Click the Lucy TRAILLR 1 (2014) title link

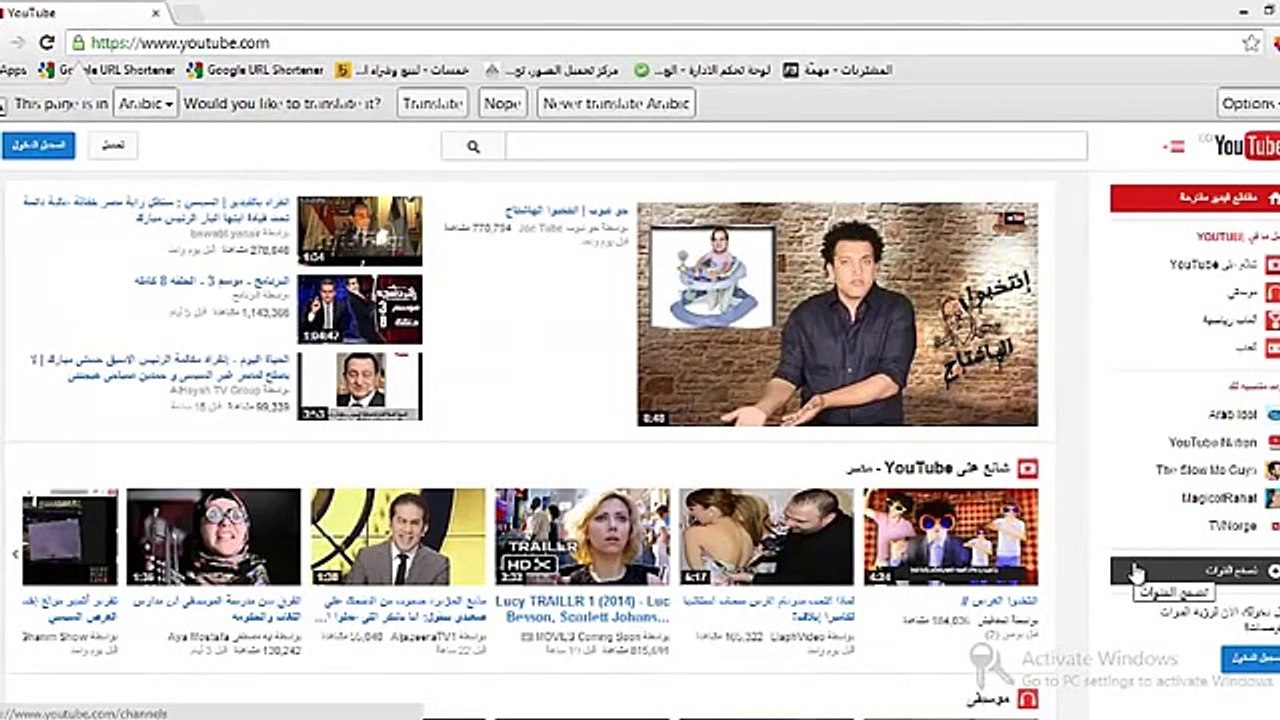click(x=583, y=608)
